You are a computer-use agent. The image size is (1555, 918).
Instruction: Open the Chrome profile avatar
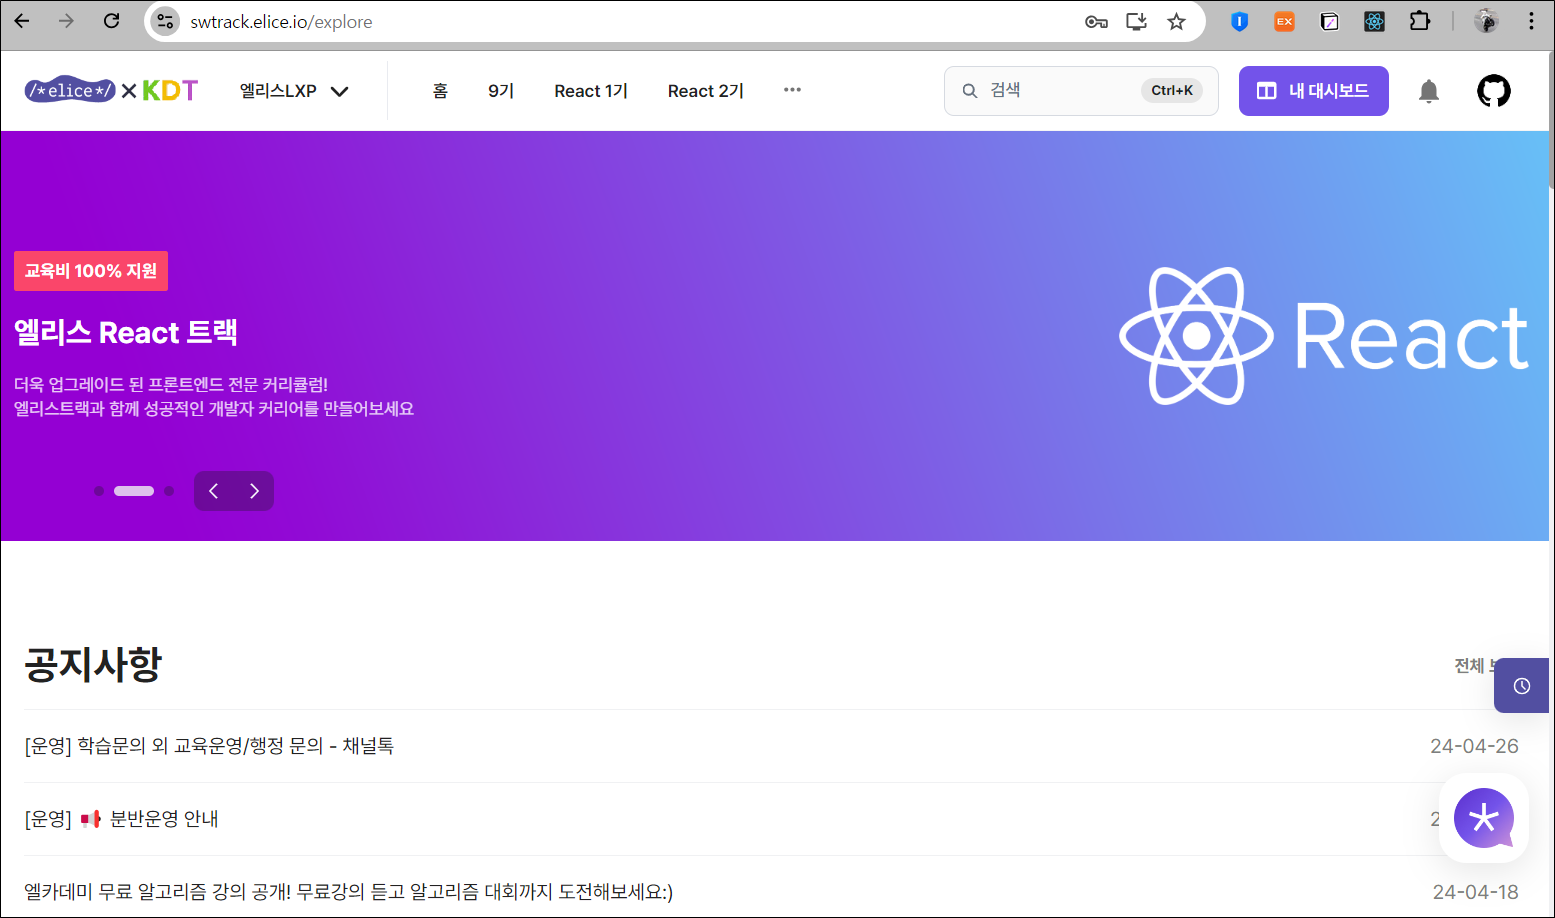(1486, 21)
